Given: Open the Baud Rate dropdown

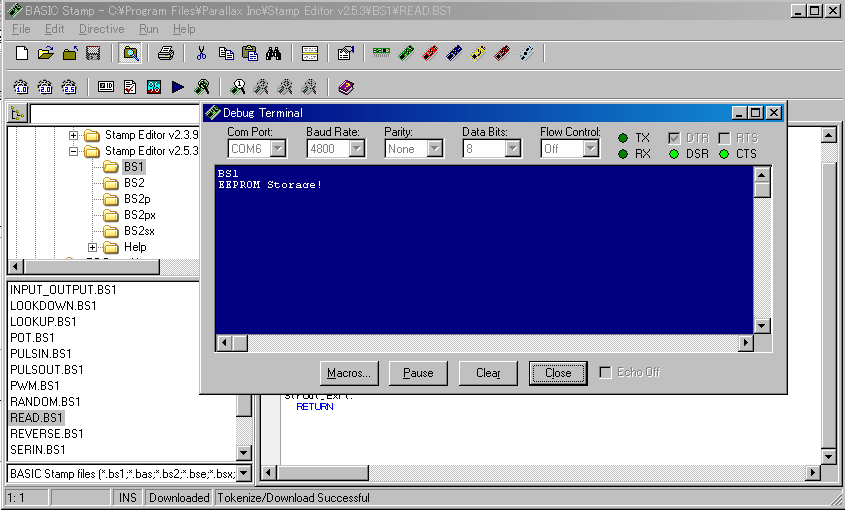Looking at the screenshot, I should (x=357, y=148).
